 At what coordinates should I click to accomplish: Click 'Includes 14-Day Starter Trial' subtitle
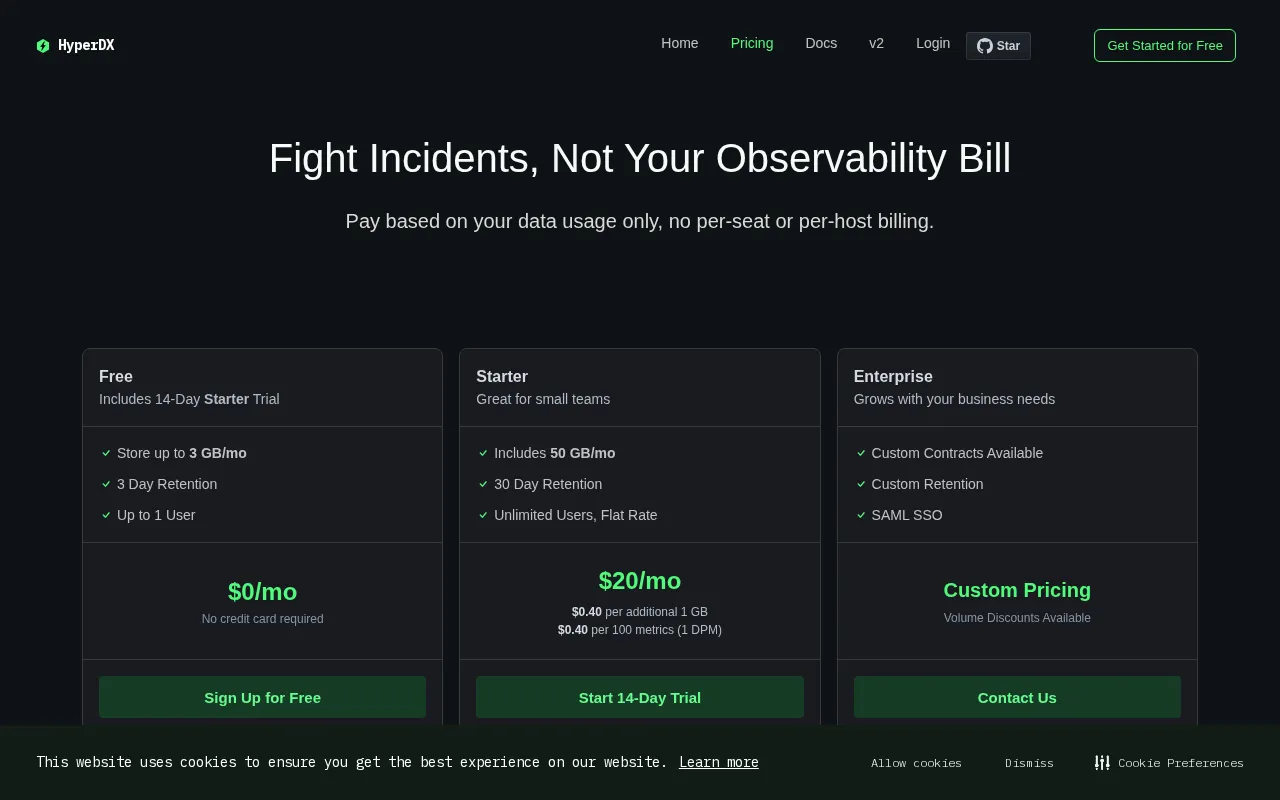pyautogui.click(x=189, y=399)
